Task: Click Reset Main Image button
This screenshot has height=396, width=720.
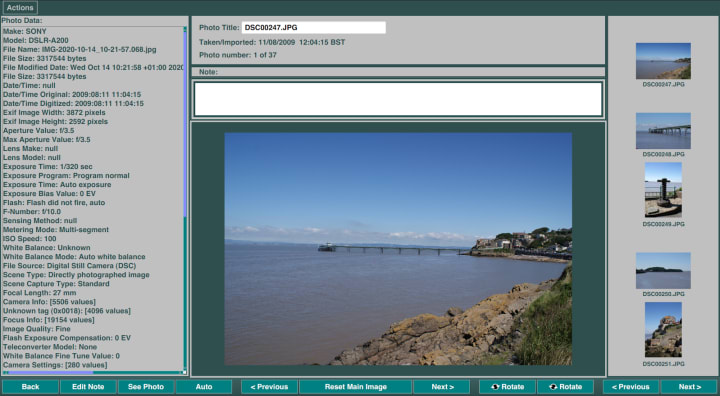Action: pos(356,387)
